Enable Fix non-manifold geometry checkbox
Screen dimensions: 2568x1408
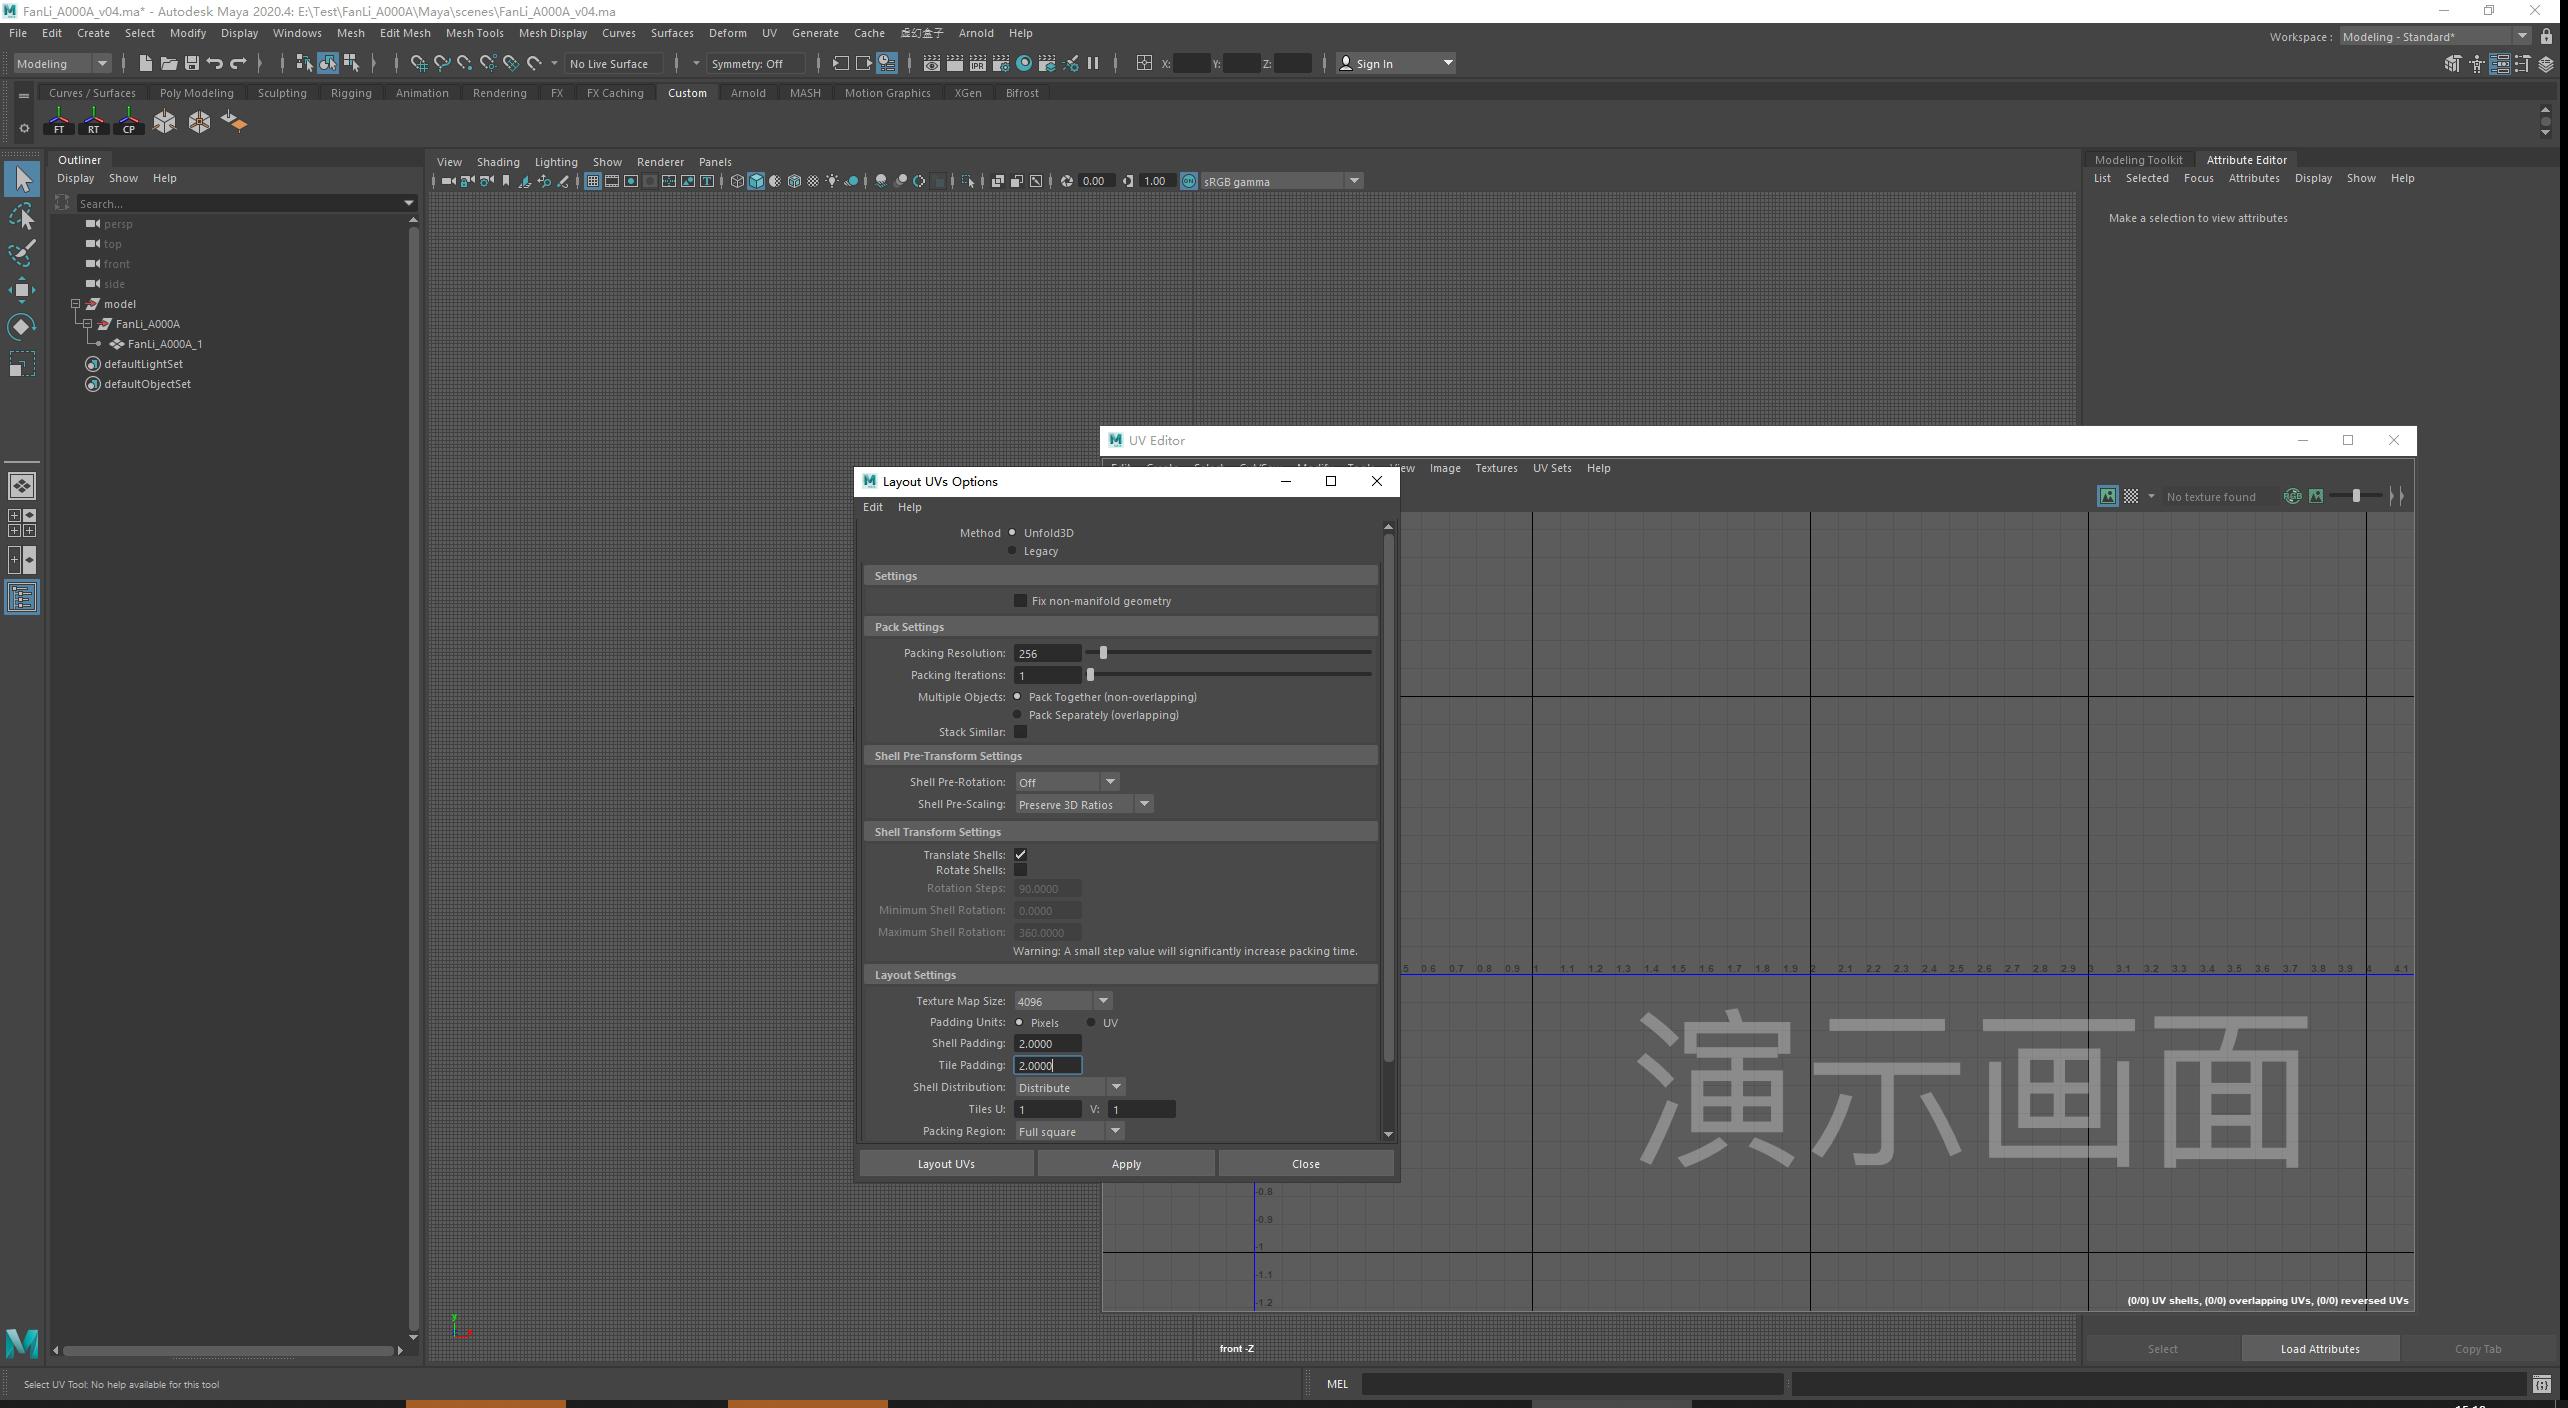pos(1020,601)
